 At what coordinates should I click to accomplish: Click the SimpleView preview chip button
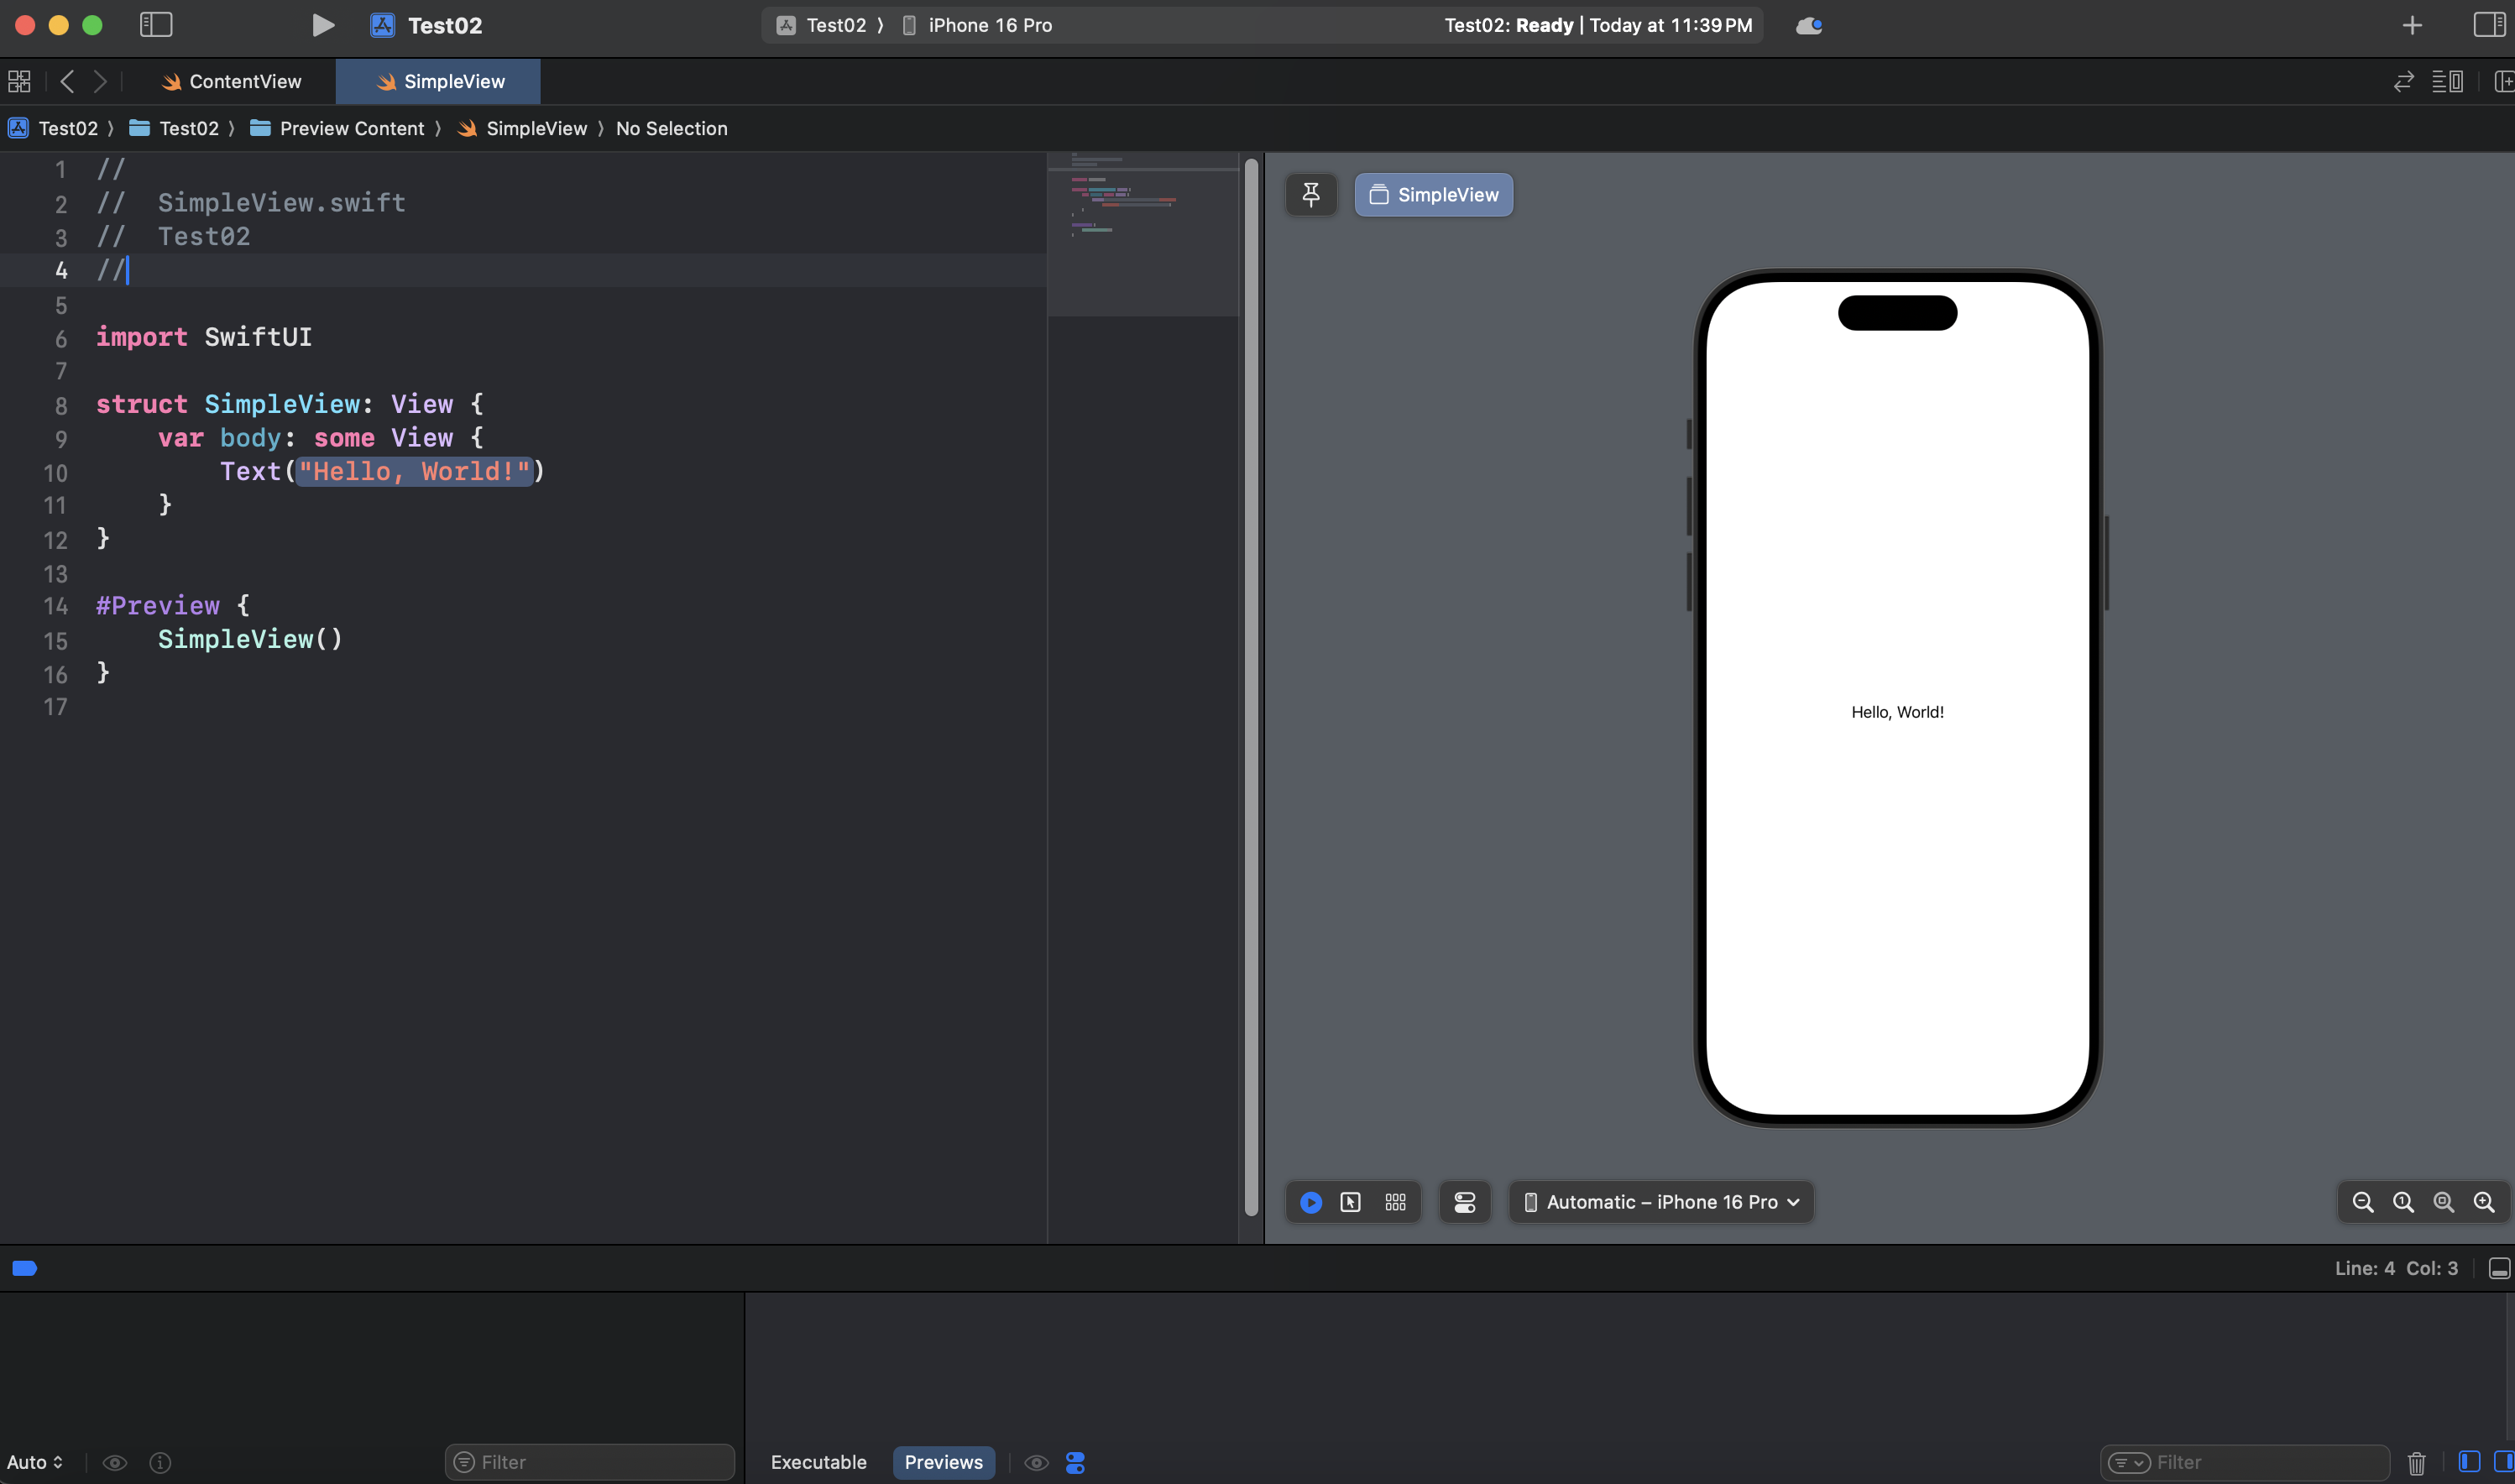1433,195
